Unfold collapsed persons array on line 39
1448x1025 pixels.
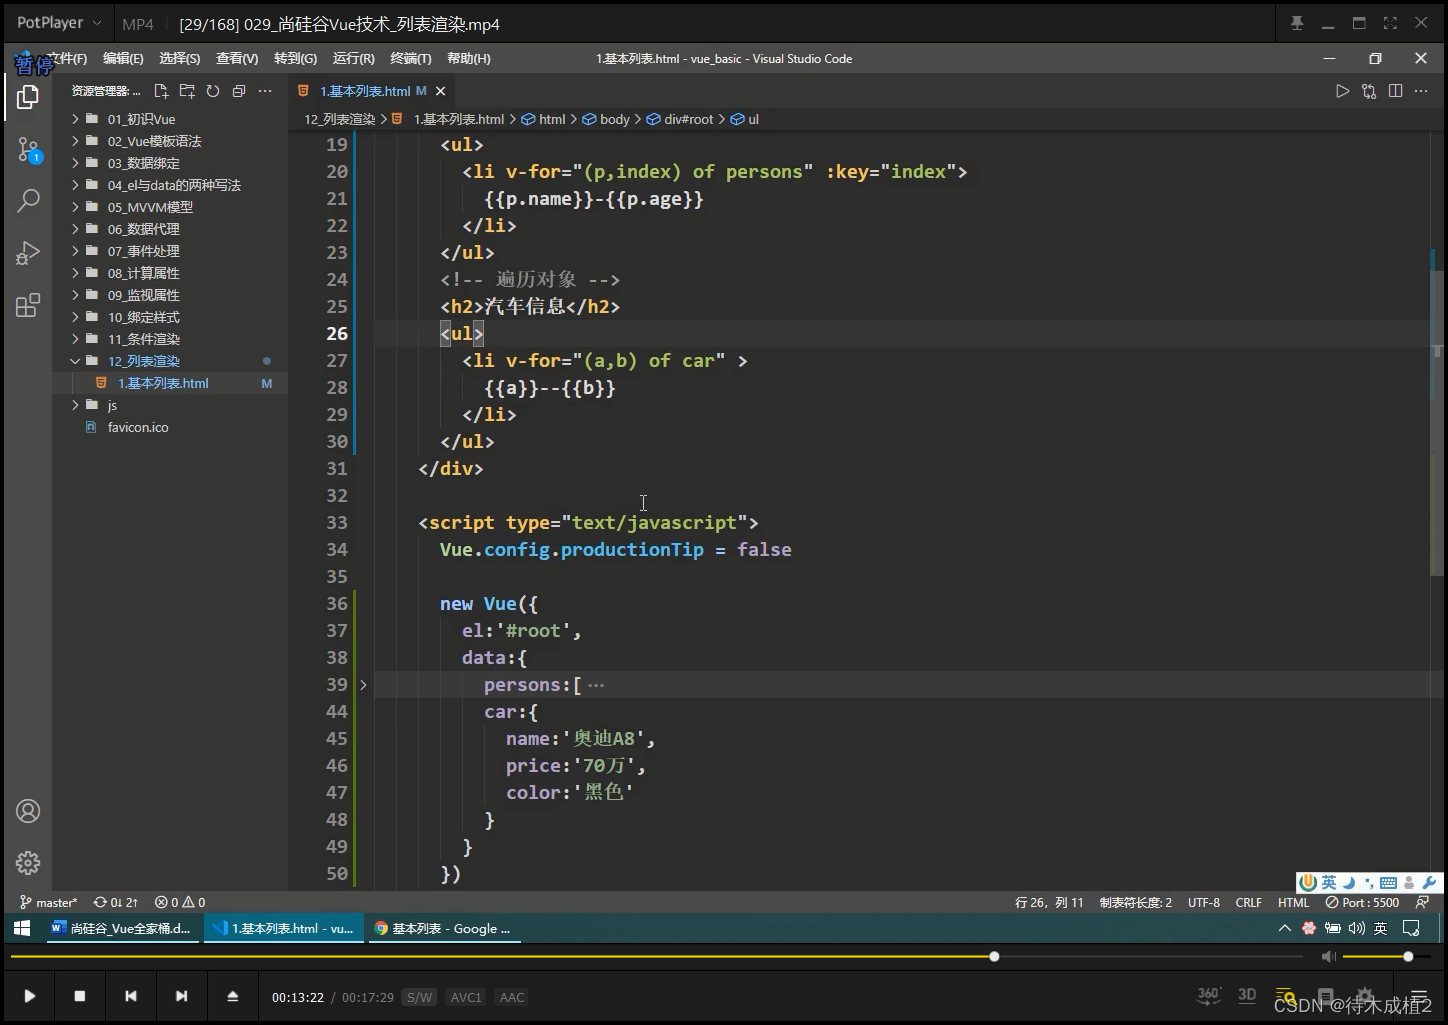363,685
